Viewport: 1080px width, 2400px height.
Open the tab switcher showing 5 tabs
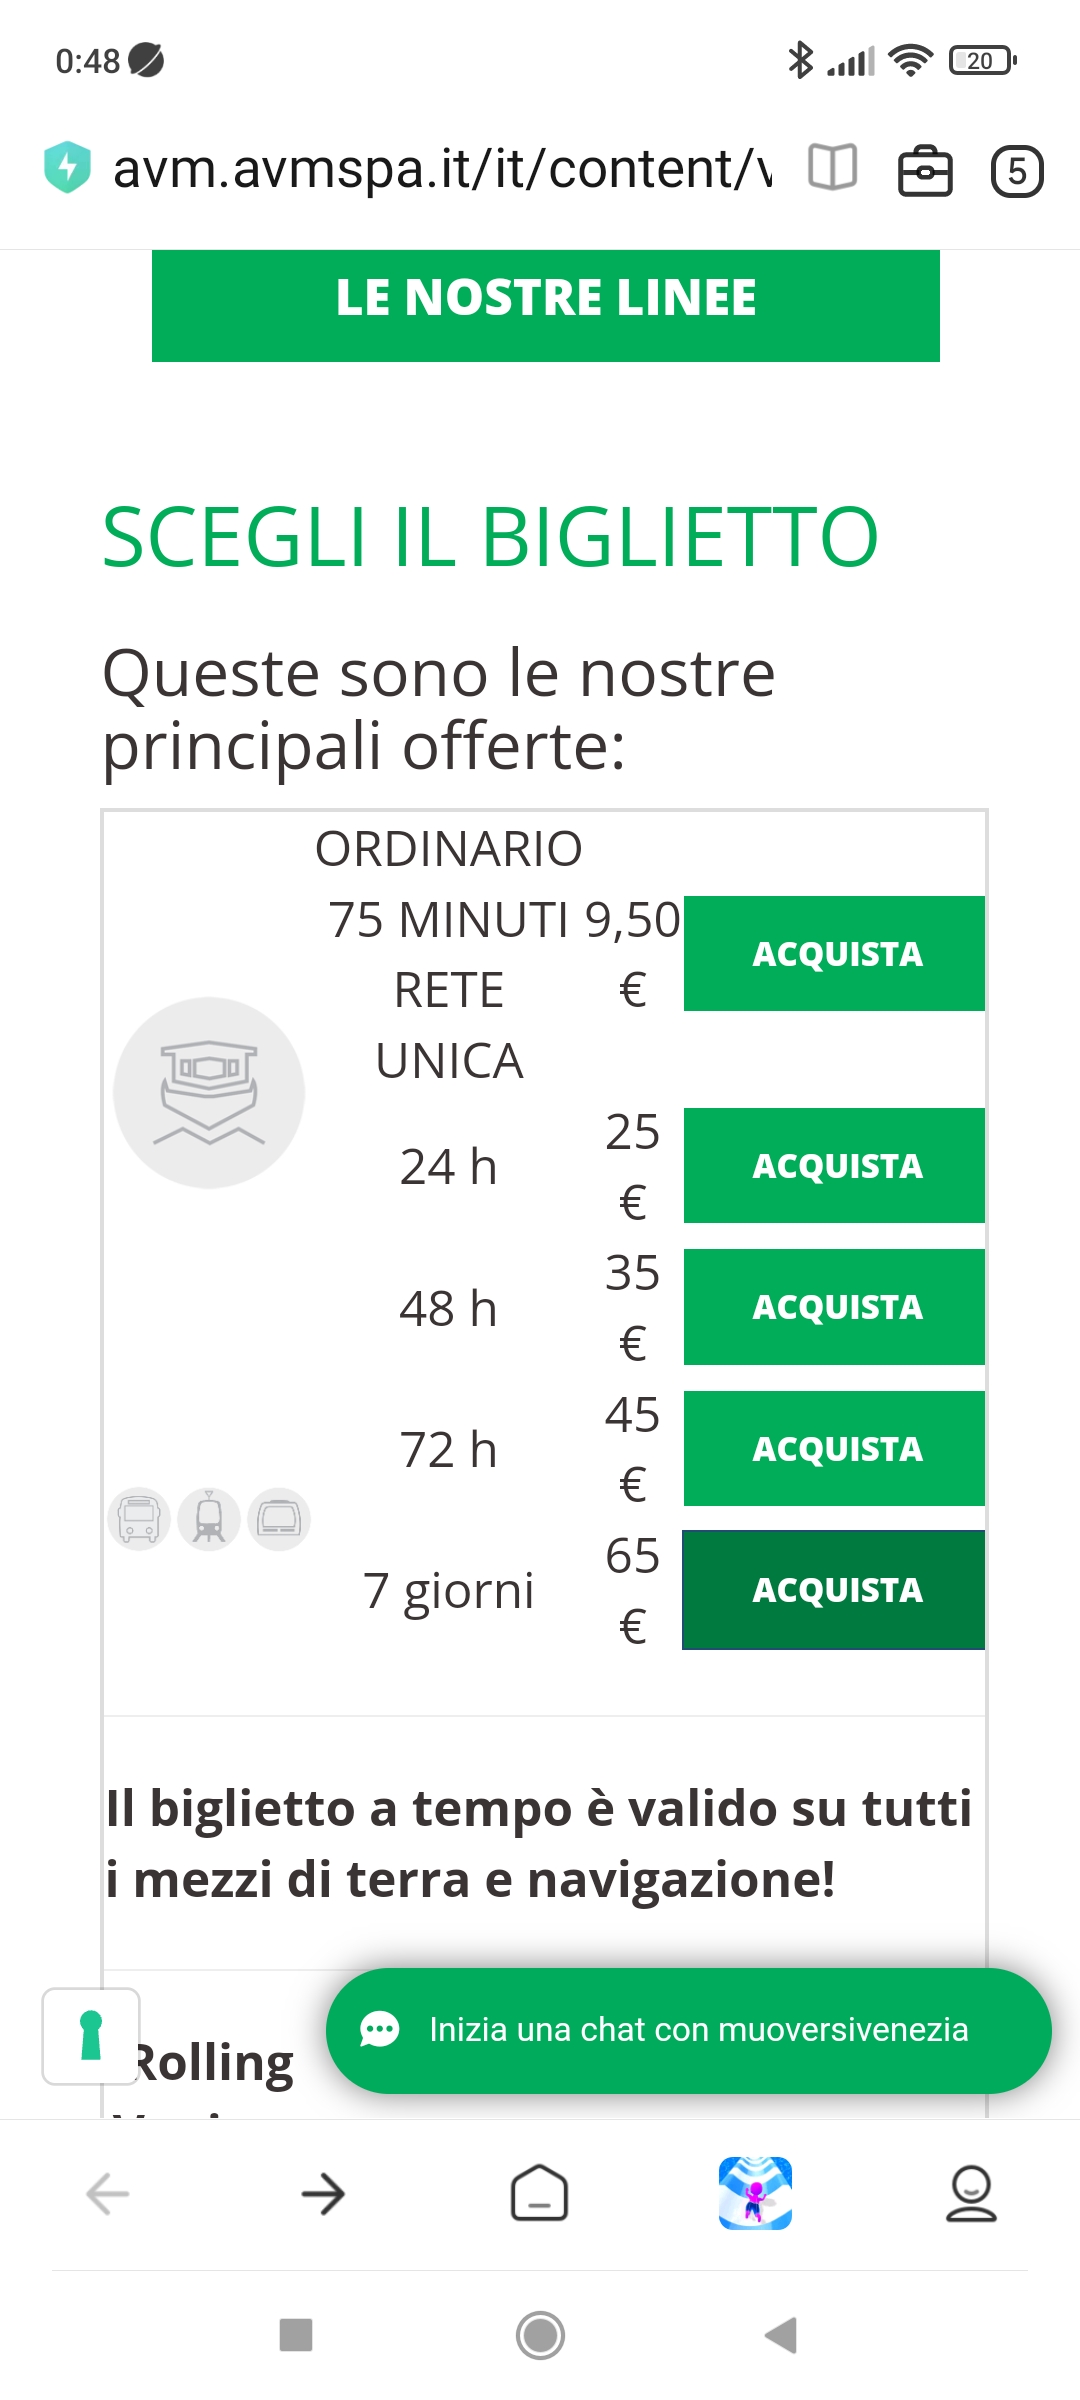click(x=1016, y=171)
